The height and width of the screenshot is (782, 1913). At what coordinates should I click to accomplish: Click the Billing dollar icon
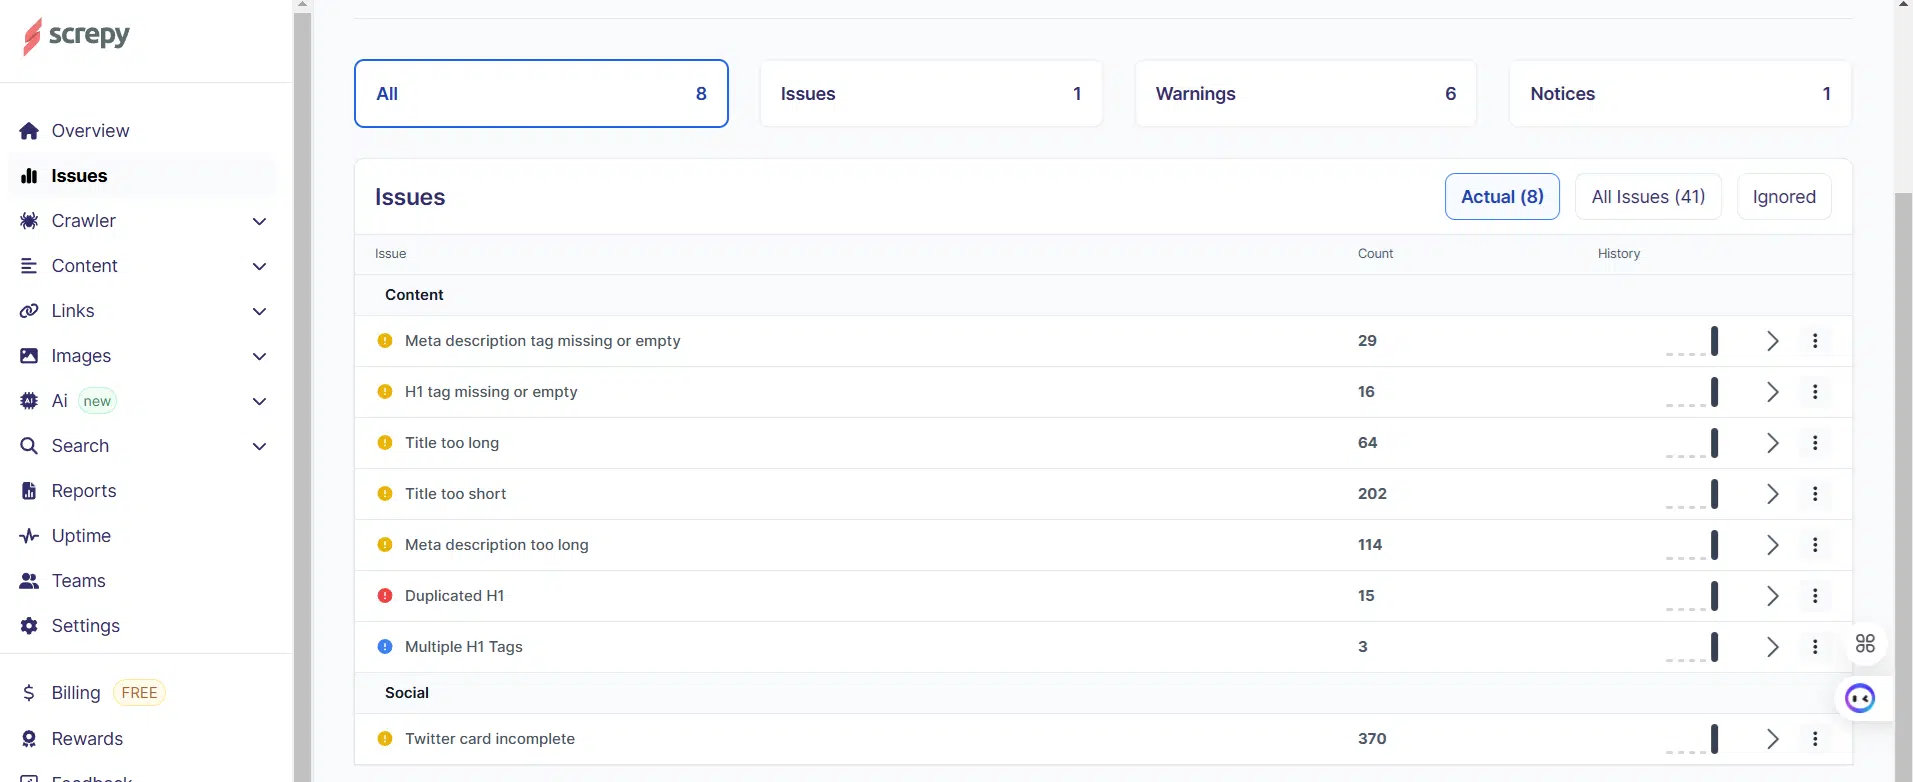[x=29, y=693]
